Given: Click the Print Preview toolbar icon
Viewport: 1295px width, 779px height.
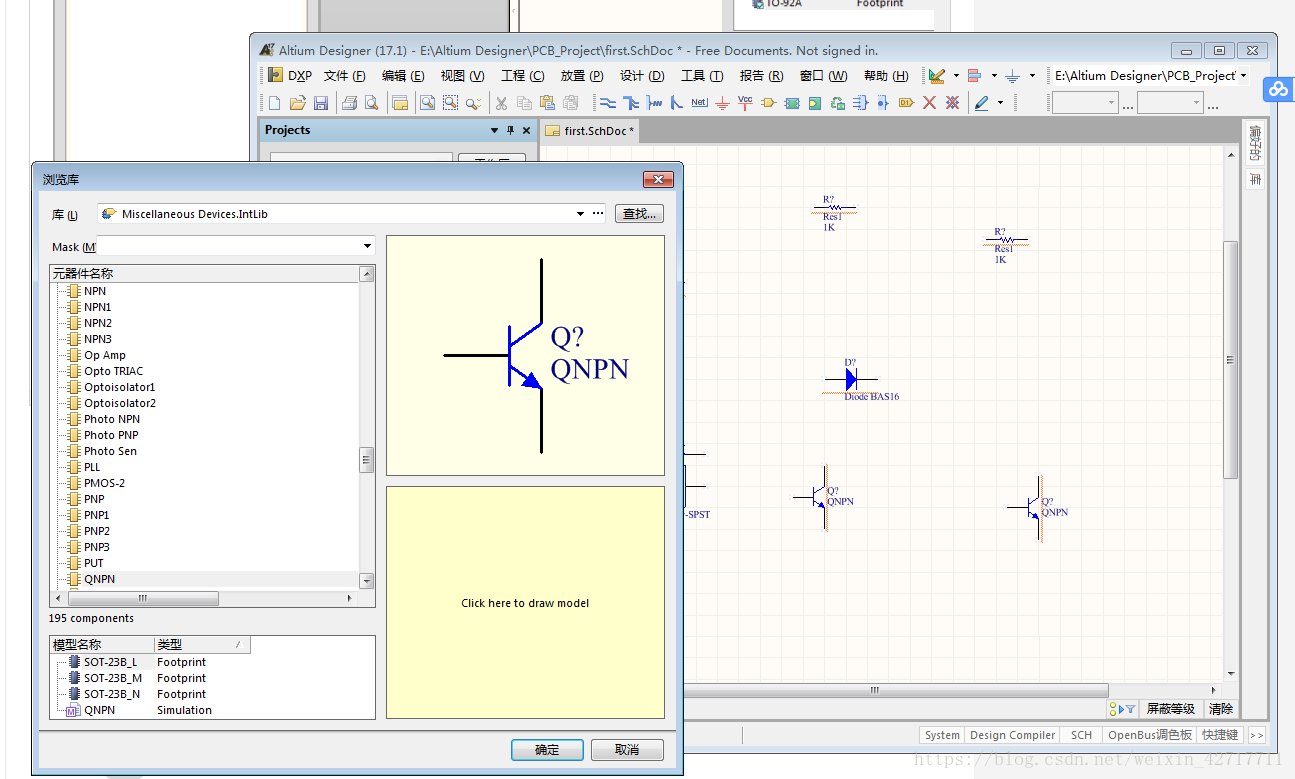Looking at the screenshot, I should point(371,103).
